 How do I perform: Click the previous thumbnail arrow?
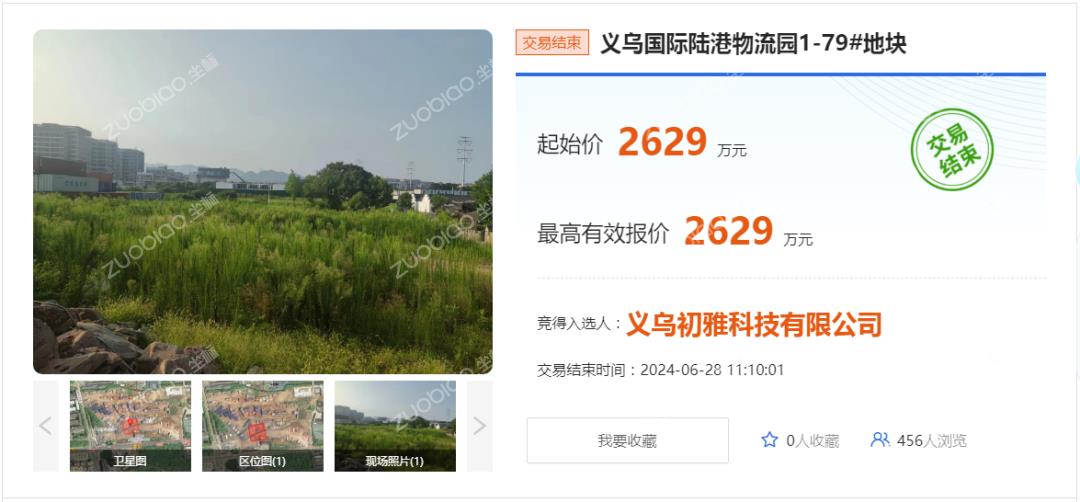click(45, 426)
